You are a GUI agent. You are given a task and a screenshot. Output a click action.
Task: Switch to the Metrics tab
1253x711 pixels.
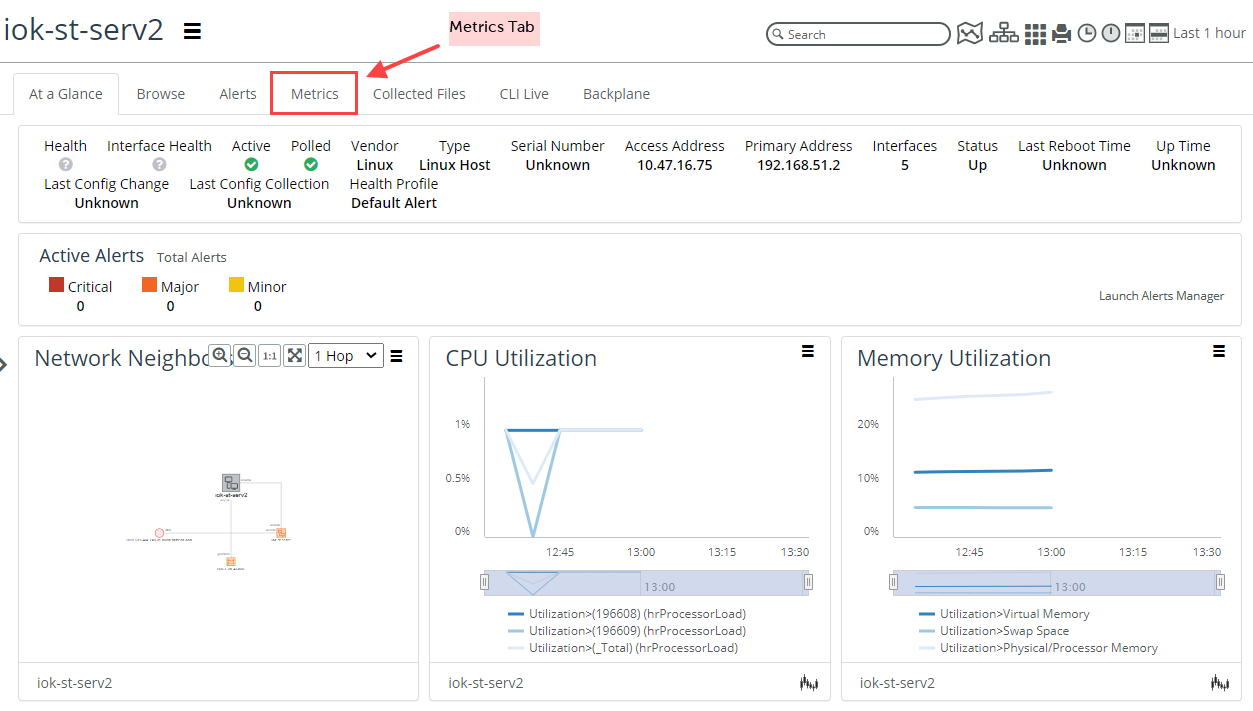[314, 94]
